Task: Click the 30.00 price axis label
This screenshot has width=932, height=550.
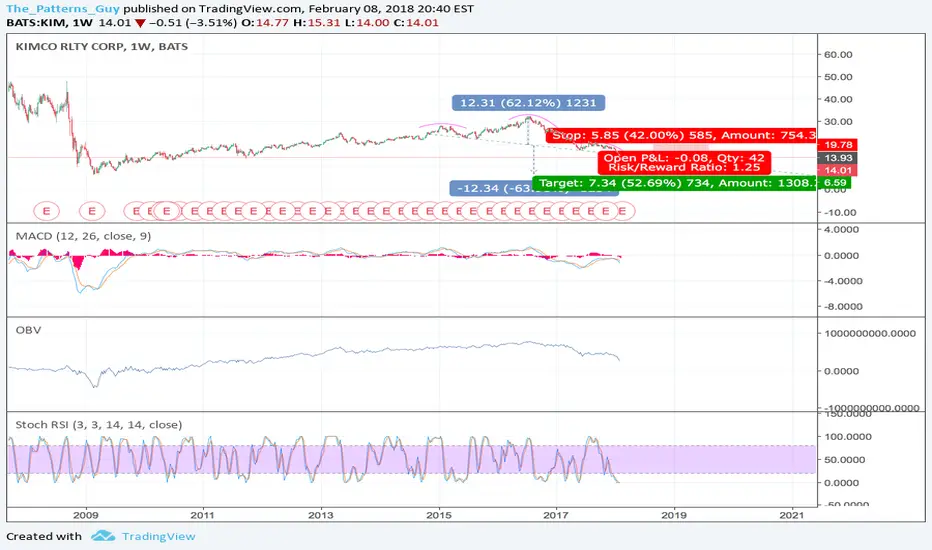Action: click(838, 122)
